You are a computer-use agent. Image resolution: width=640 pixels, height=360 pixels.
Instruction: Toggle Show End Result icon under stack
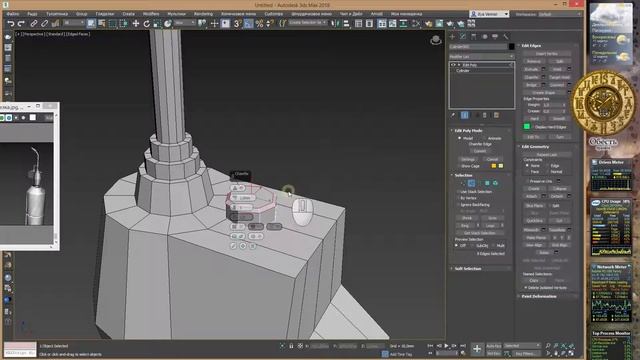[464, 116]
